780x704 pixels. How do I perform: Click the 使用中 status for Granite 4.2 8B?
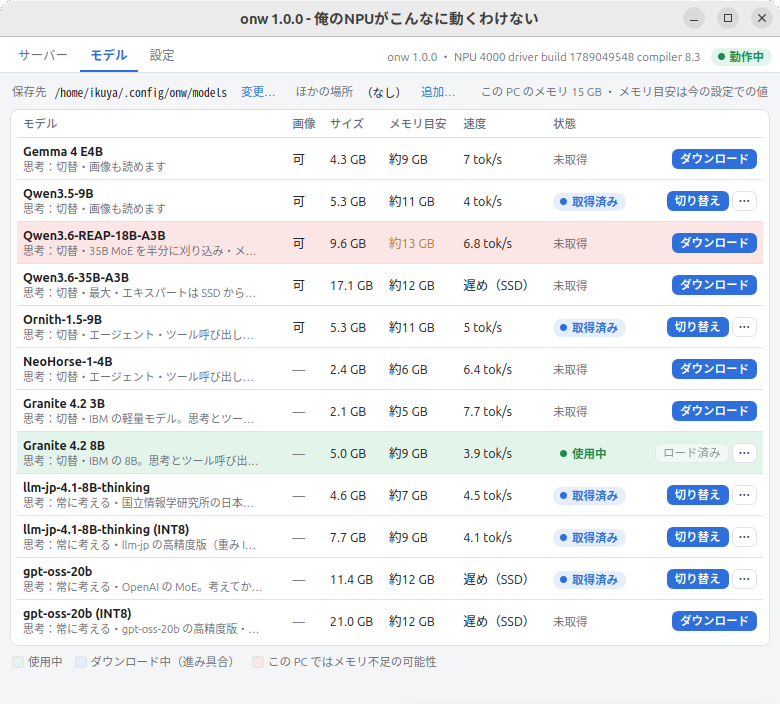tap(583, 453)
